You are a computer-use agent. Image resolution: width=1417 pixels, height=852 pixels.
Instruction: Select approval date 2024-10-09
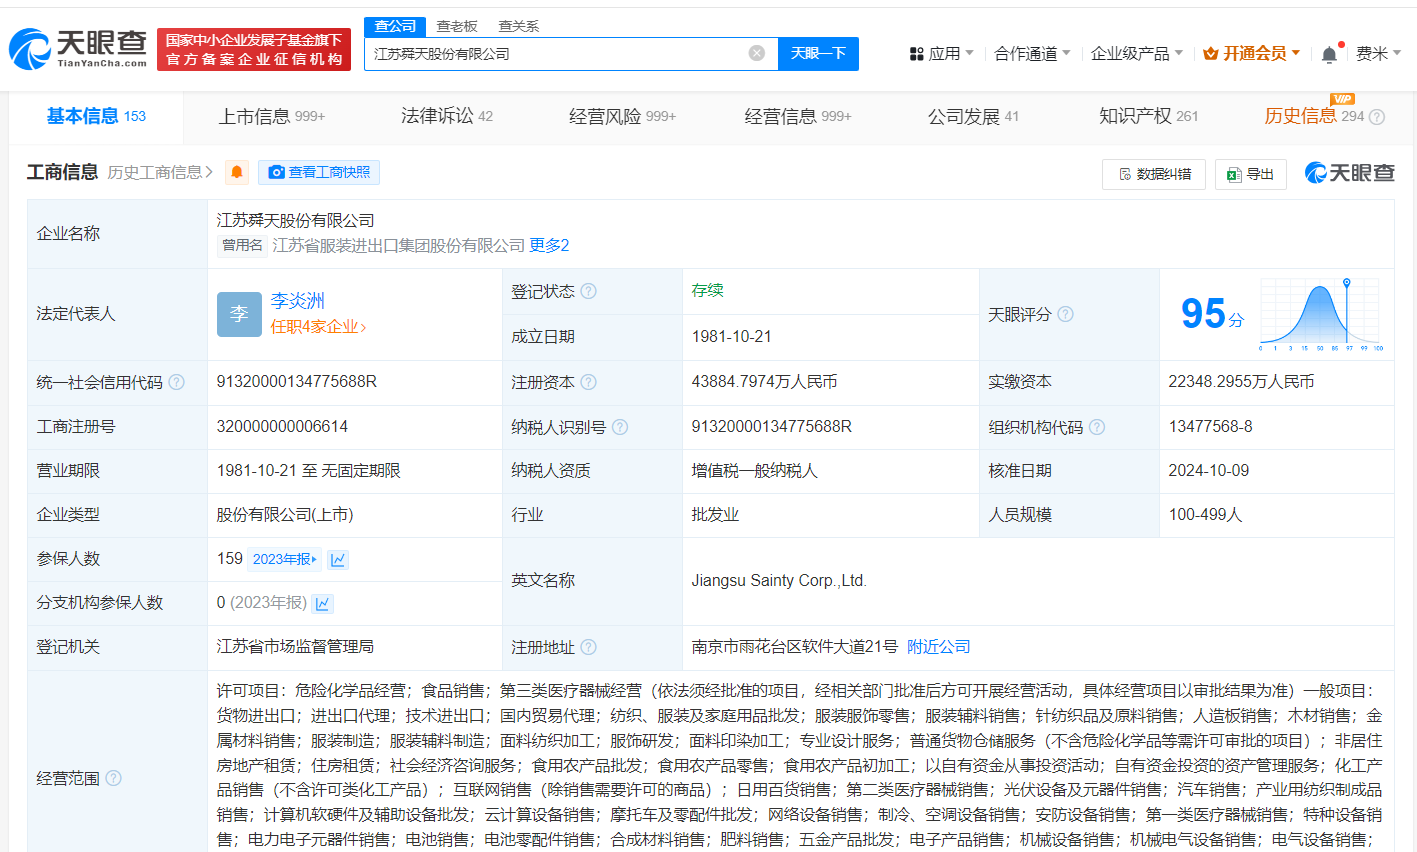tap(1208, 470)
